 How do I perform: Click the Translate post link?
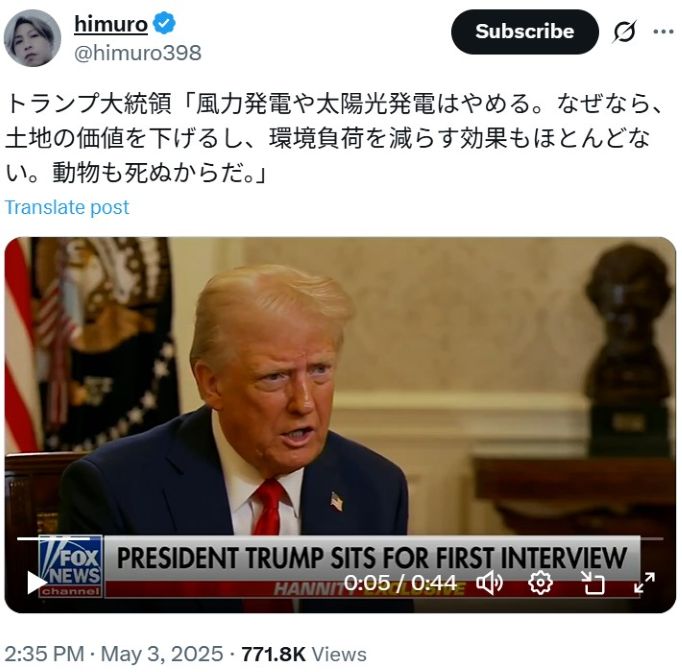click(x=67, y=207)
